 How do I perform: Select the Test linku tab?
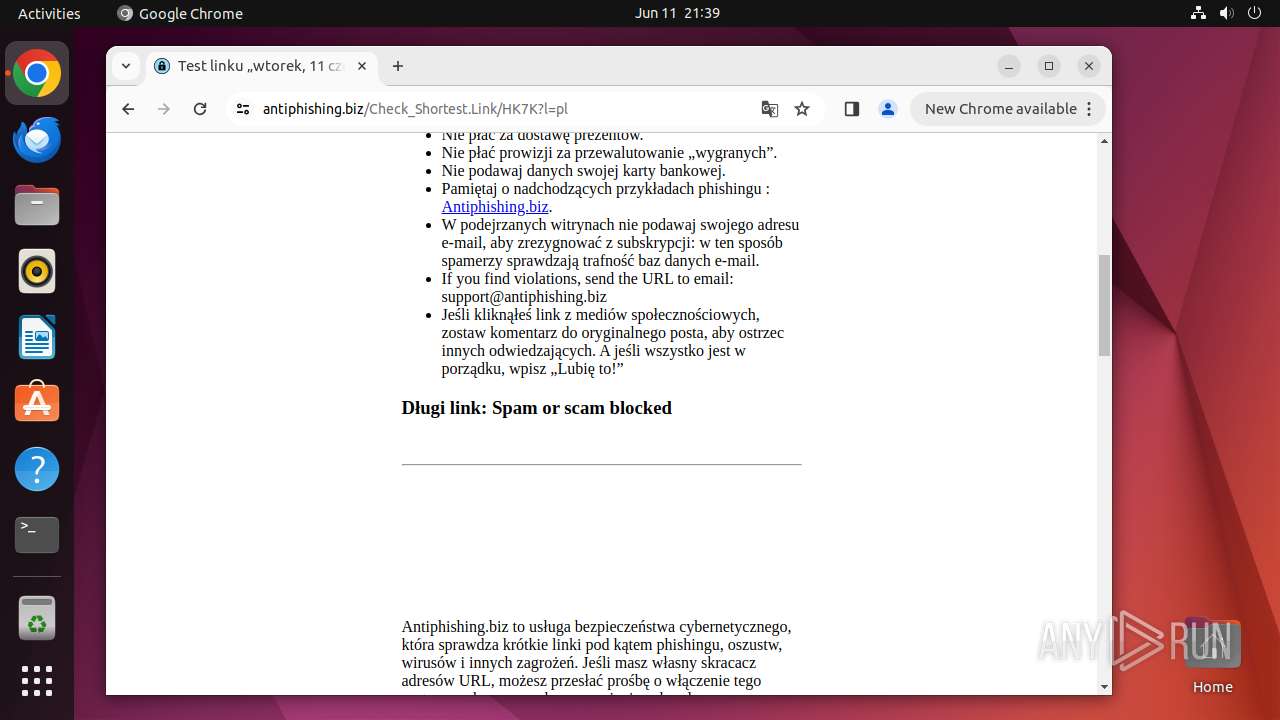click(x=262, y=66)
